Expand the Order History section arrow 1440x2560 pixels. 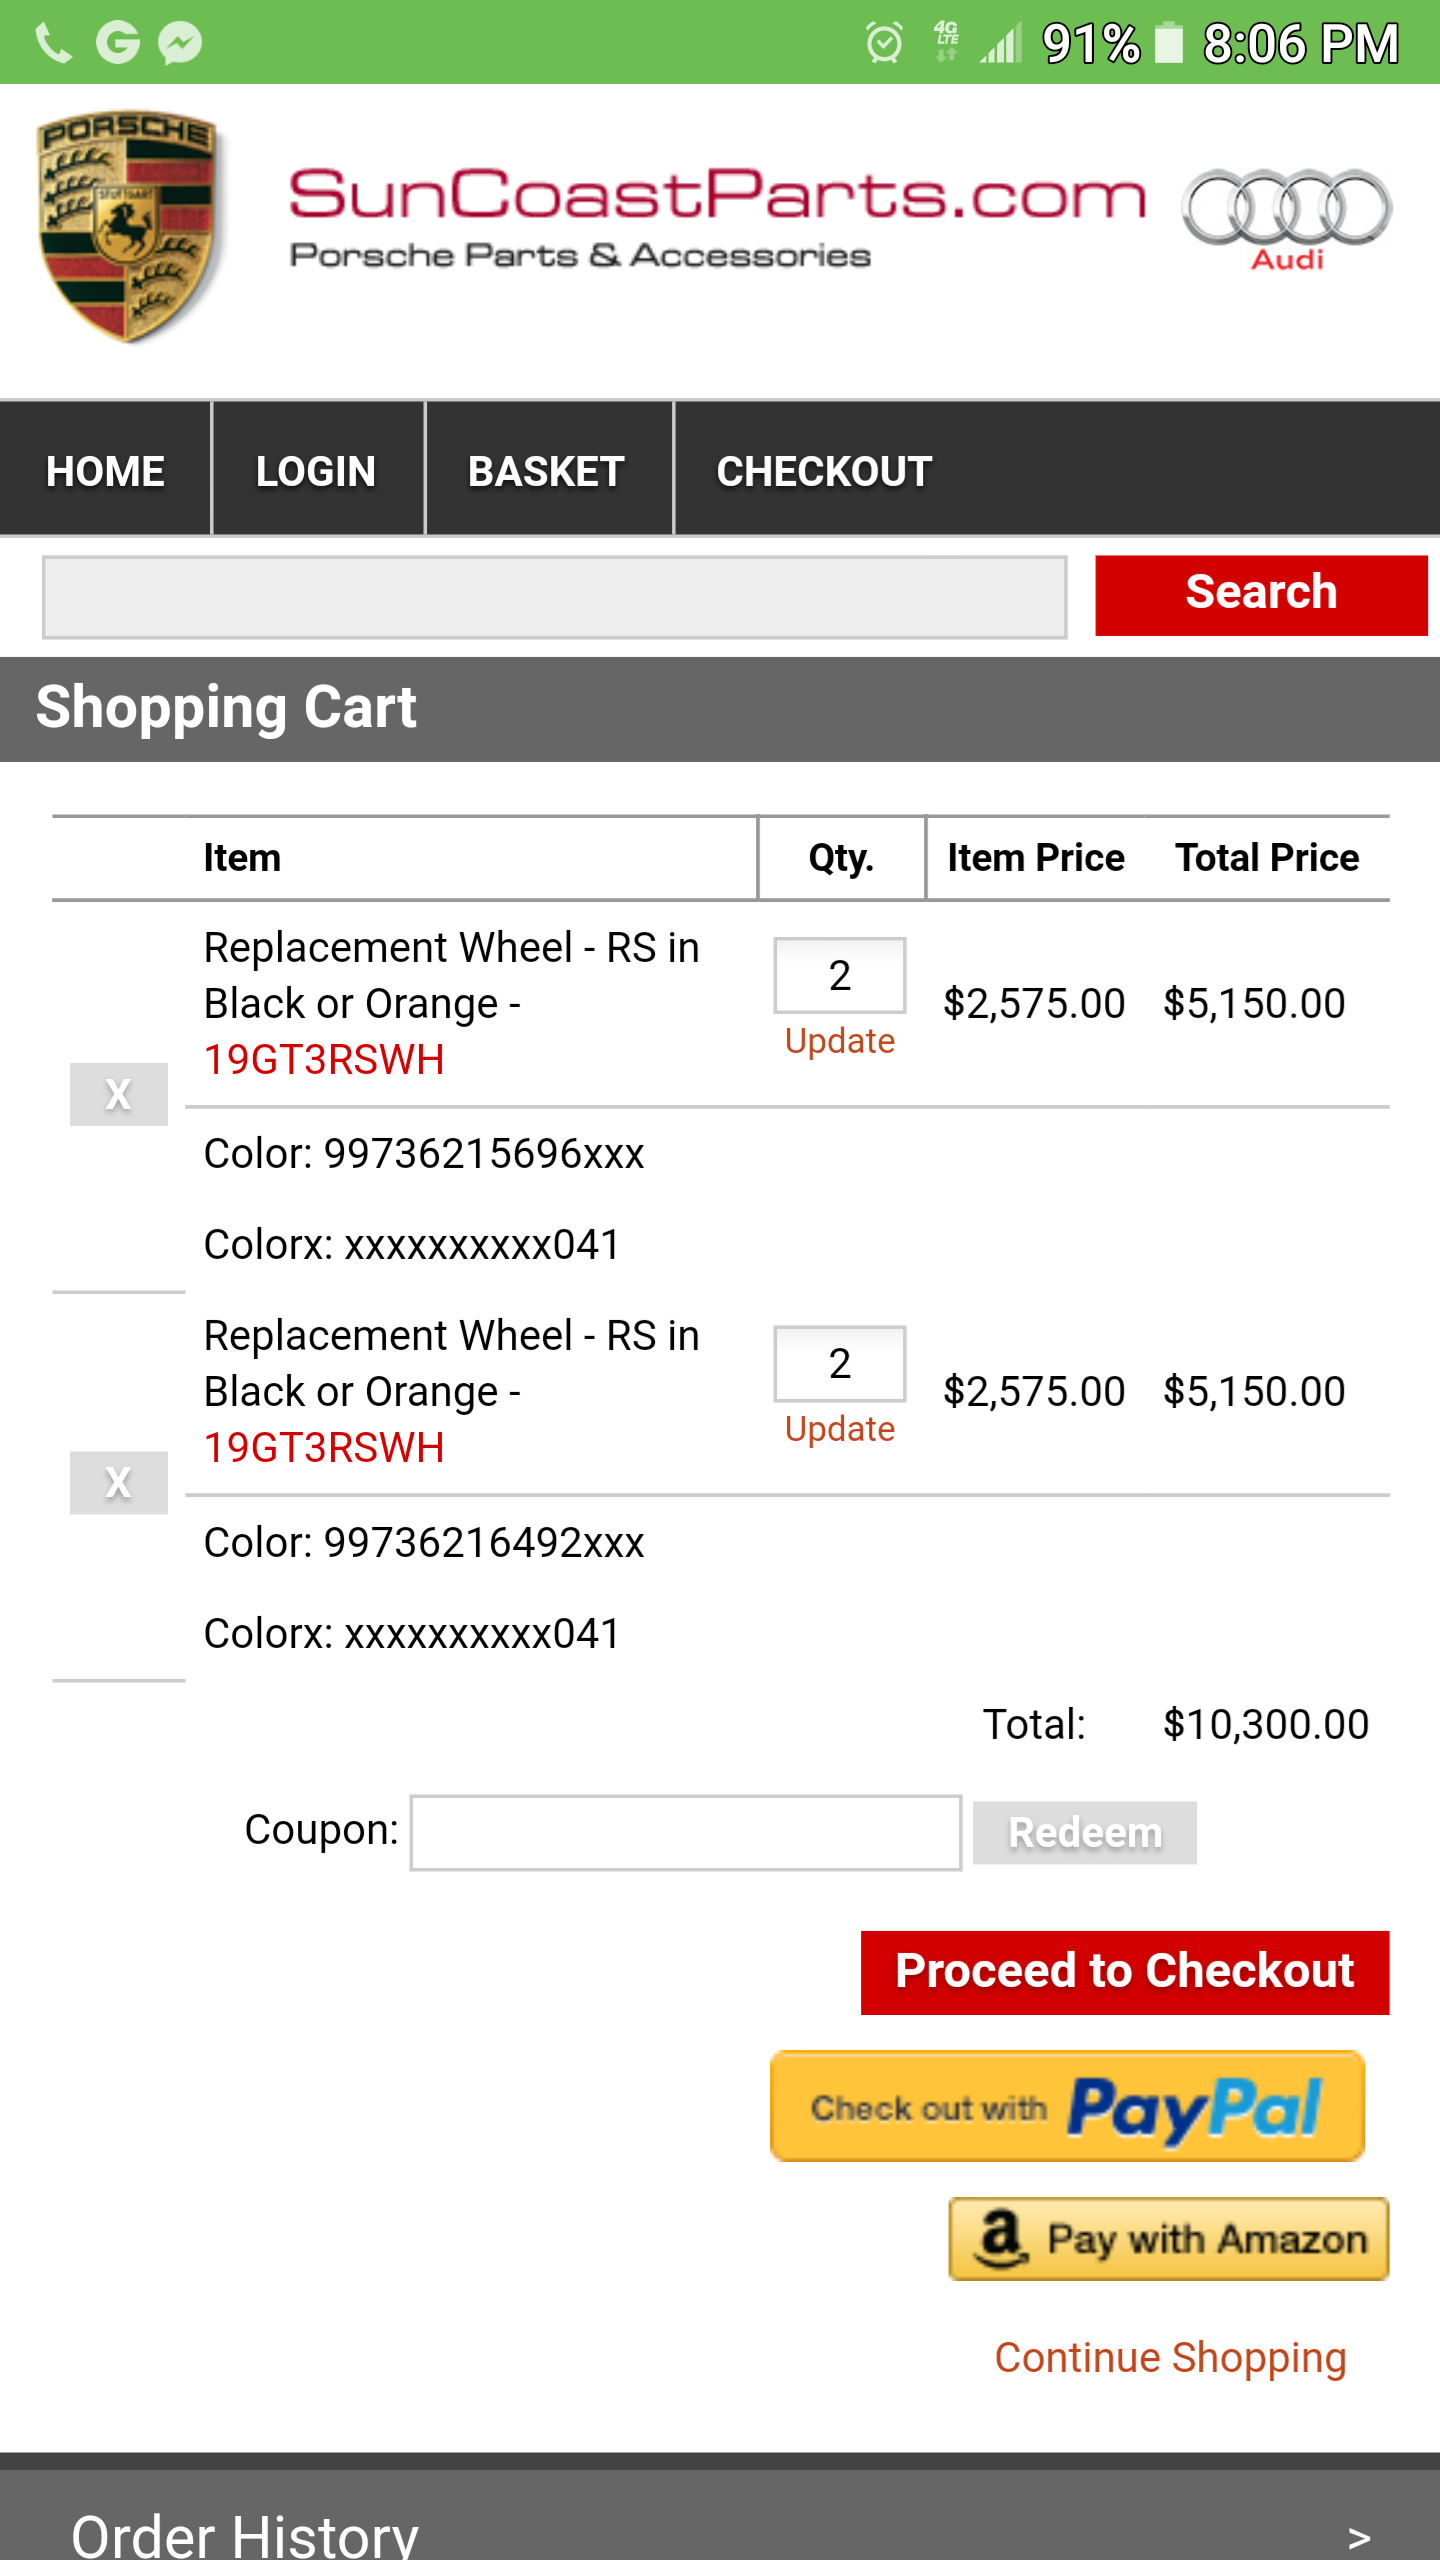1358,2537
